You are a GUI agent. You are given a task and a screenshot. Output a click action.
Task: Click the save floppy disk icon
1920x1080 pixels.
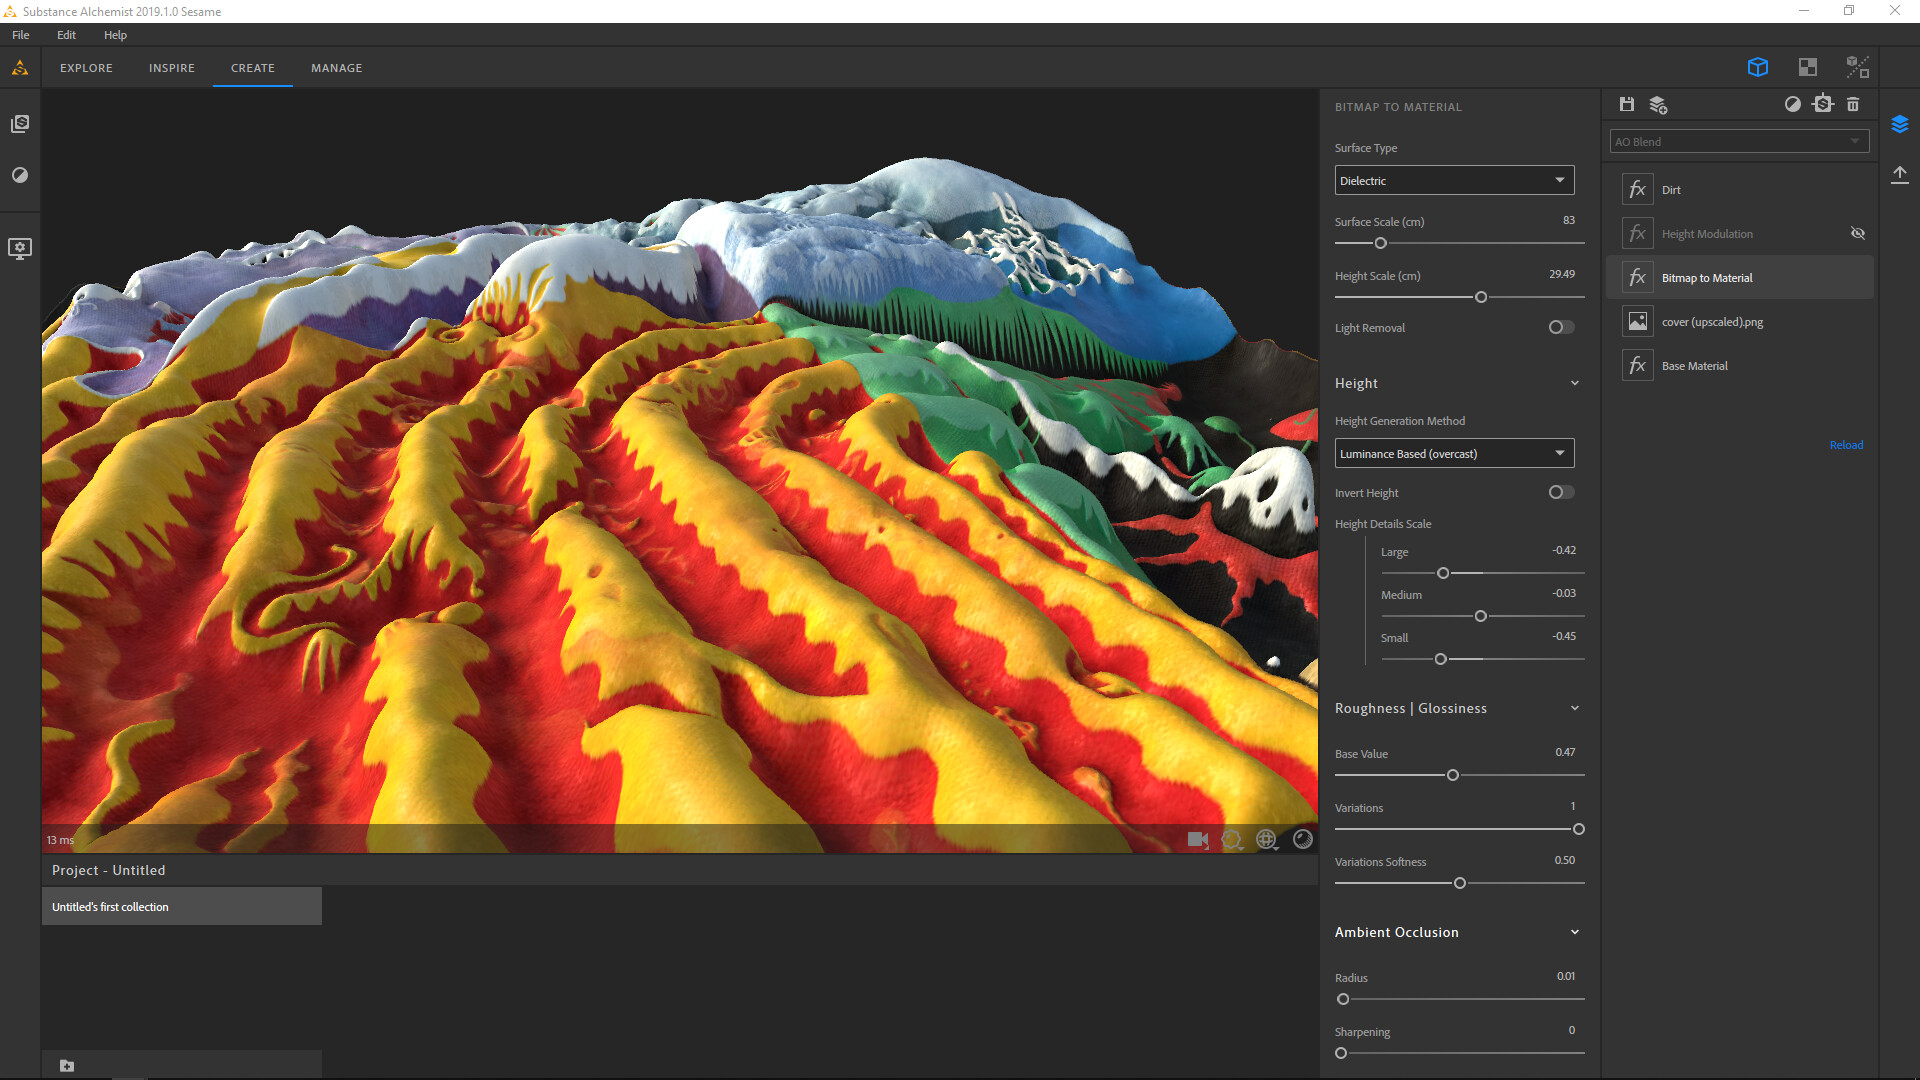pos(1627,104)
